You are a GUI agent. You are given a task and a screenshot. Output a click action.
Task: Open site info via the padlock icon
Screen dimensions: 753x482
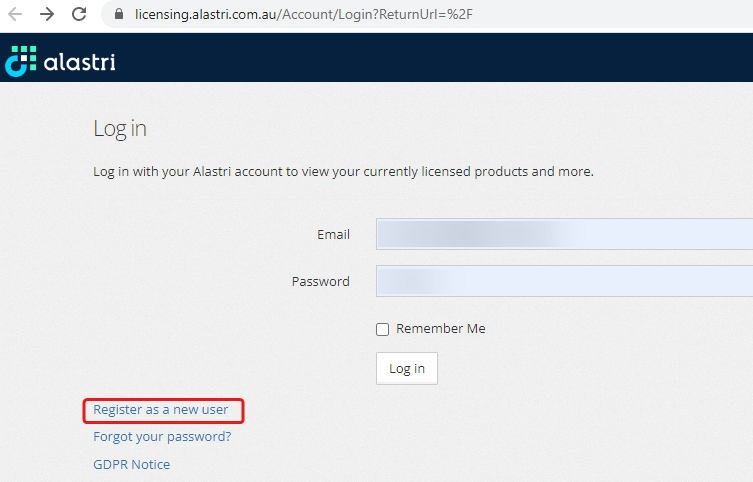[119, 15]
